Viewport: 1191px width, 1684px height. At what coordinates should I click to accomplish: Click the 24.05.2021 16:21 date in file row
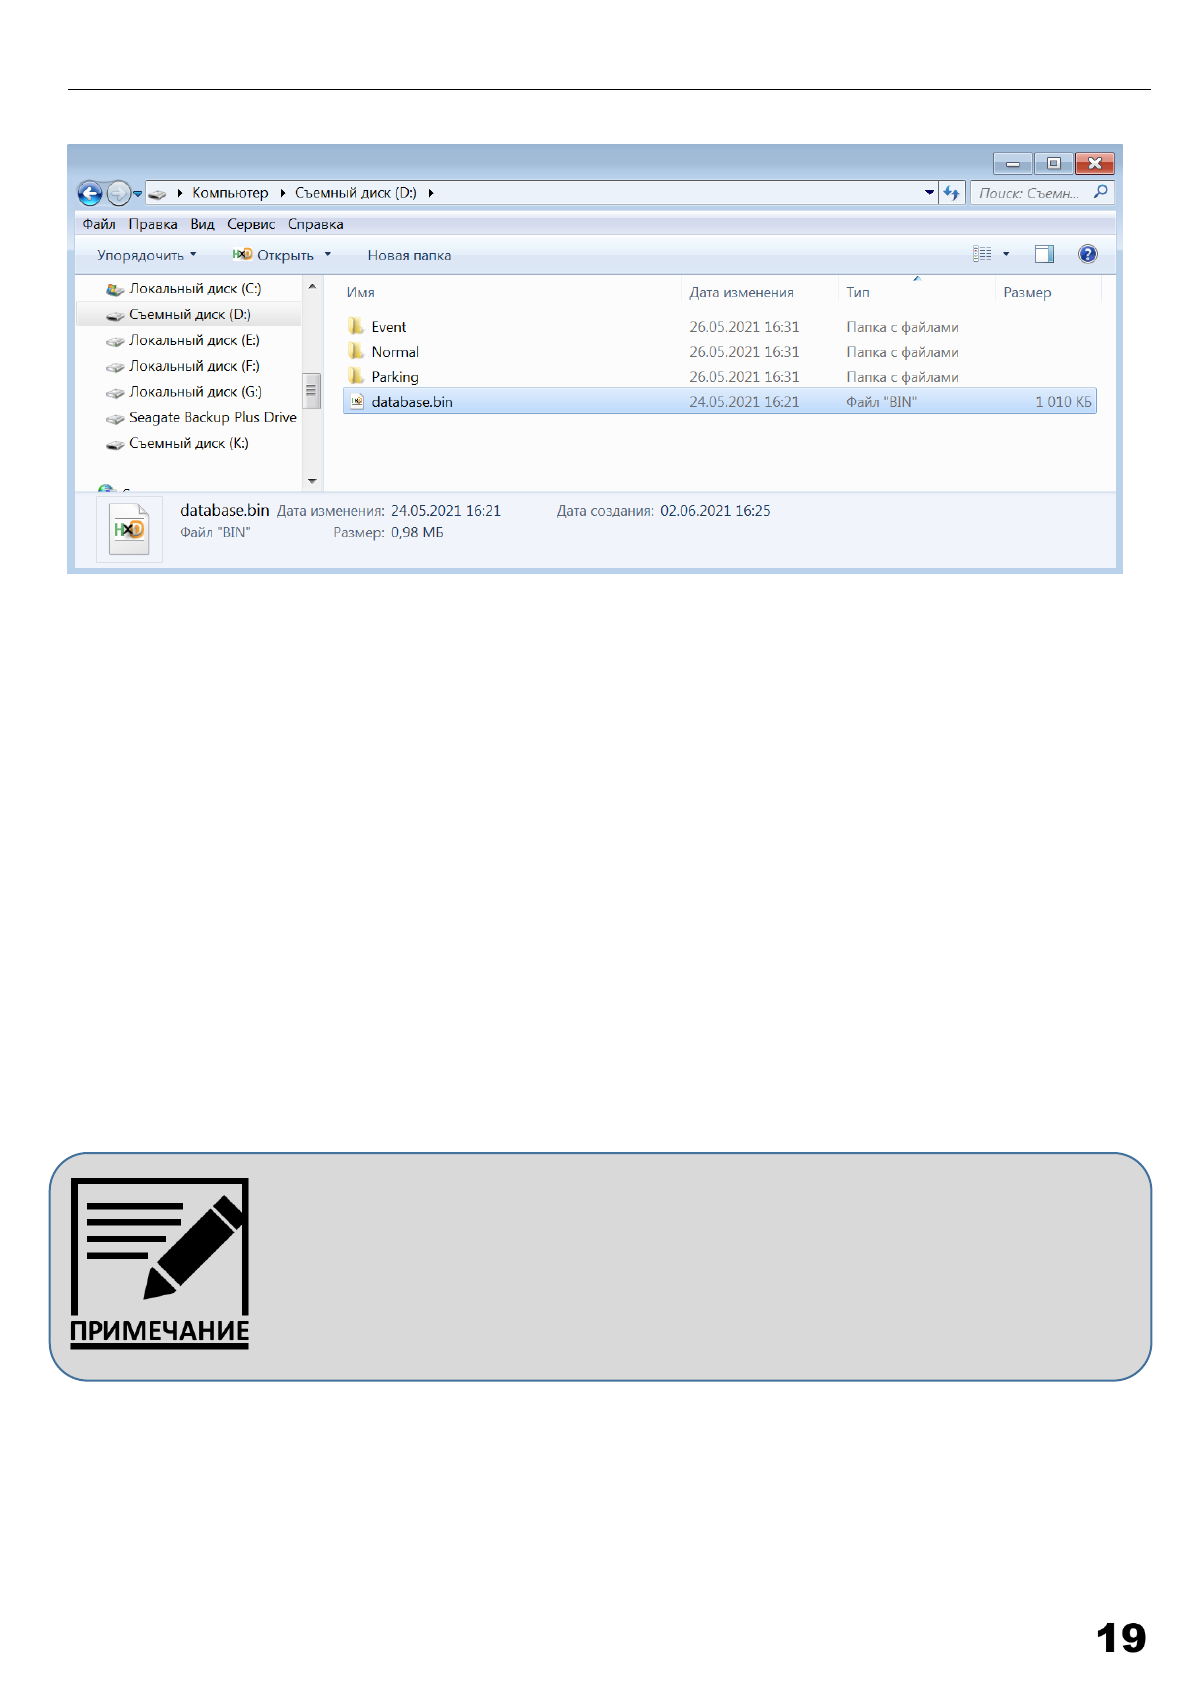point(744,402)
